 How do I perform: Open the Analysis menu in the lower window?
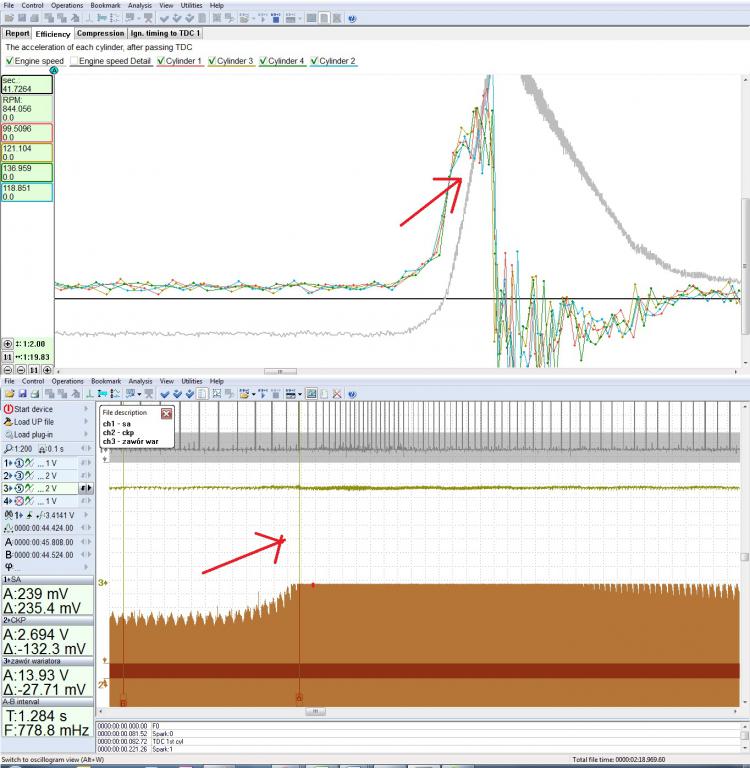click(140, 381)
